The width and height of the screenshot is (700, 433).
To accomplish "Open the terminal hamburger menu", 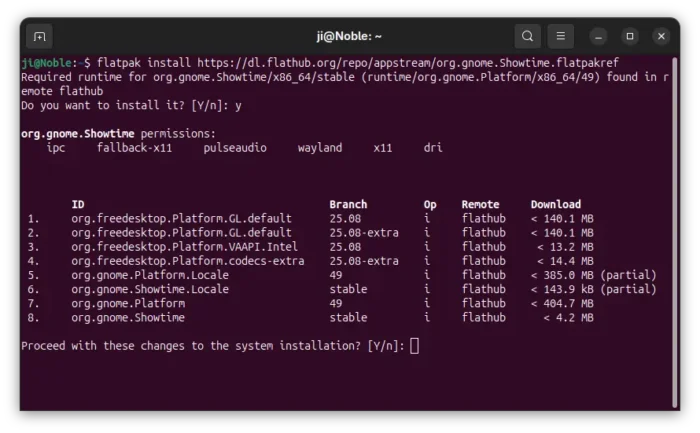I will [562, 37].
